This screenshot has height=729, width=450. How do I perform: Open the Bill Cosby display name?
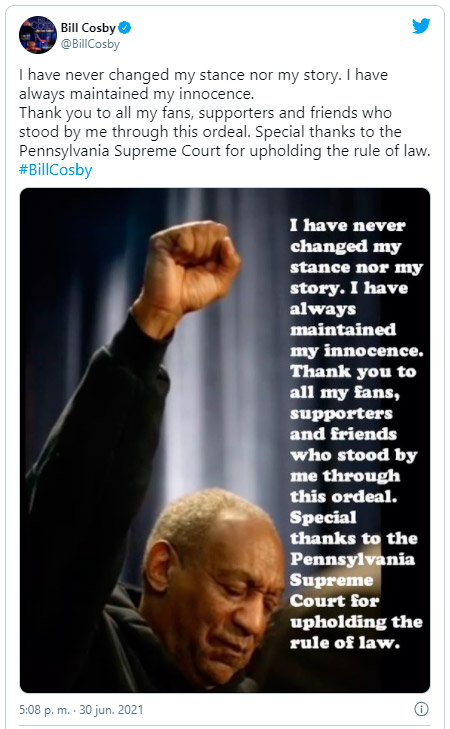pos(88,28)
